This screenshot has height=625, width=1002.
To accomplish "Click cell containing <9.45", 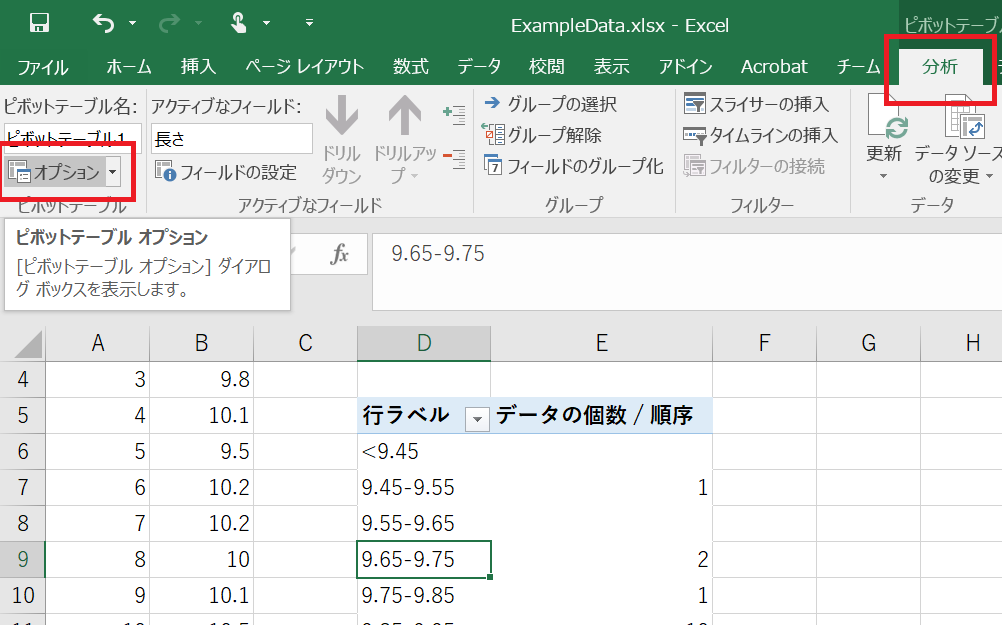I will 424,452.
